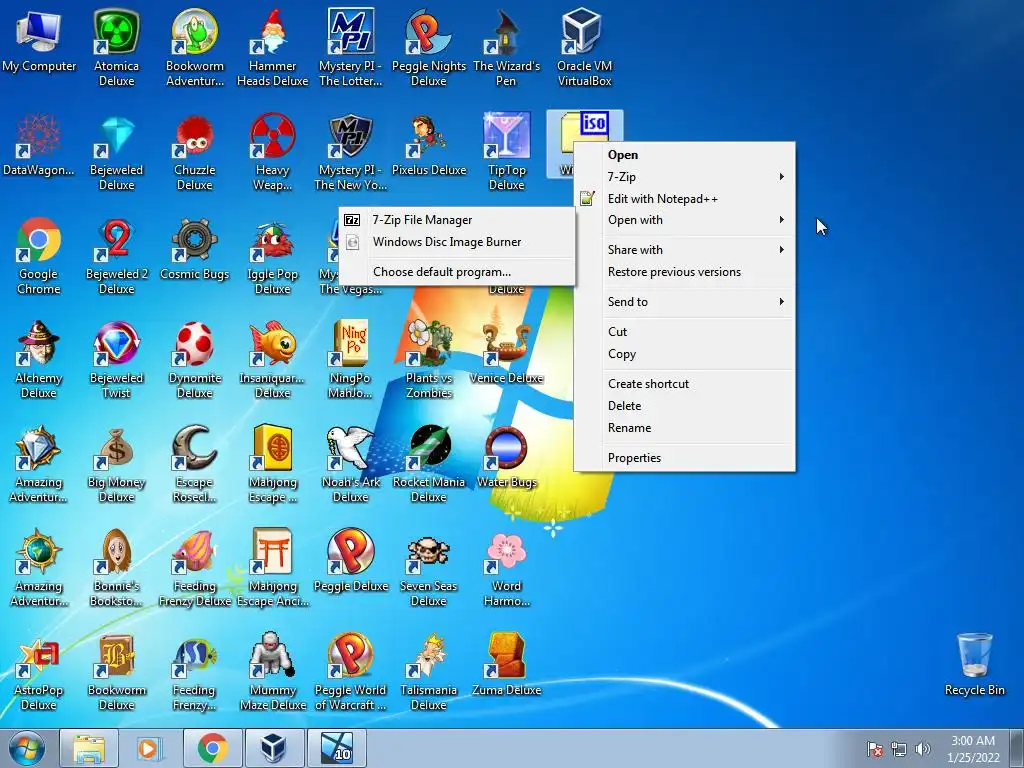Open Action Center flag tray icon

875,749
